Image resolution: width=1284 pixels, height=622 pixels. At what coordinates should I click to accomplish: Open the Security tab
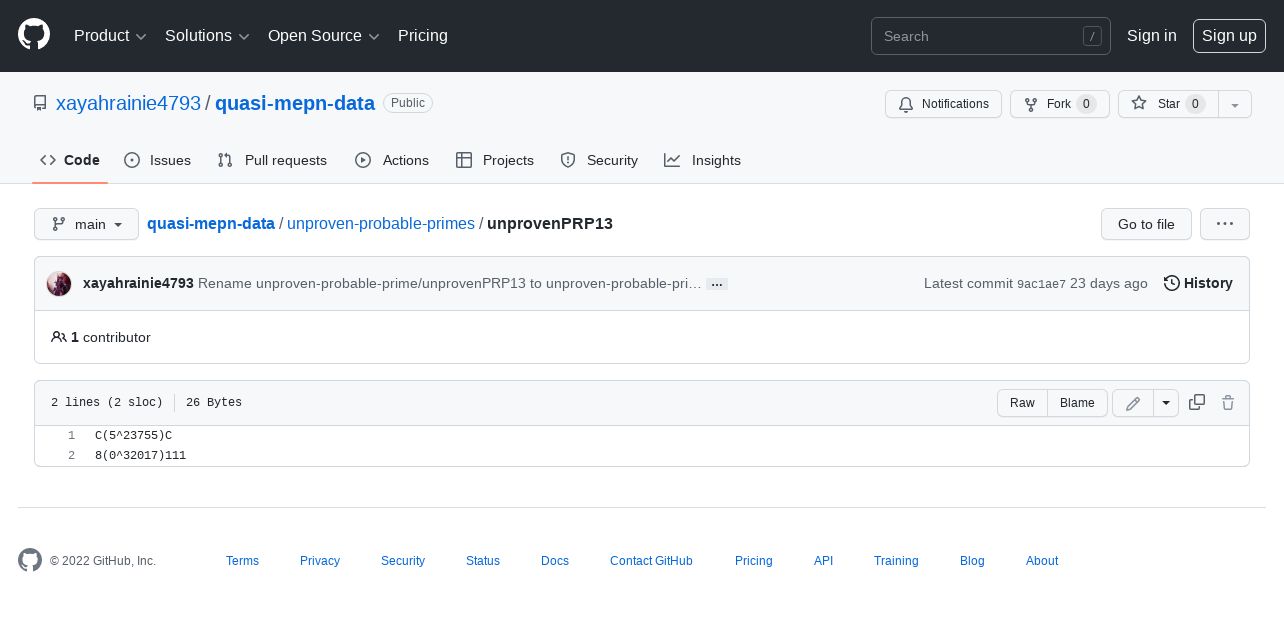point(599,160)
